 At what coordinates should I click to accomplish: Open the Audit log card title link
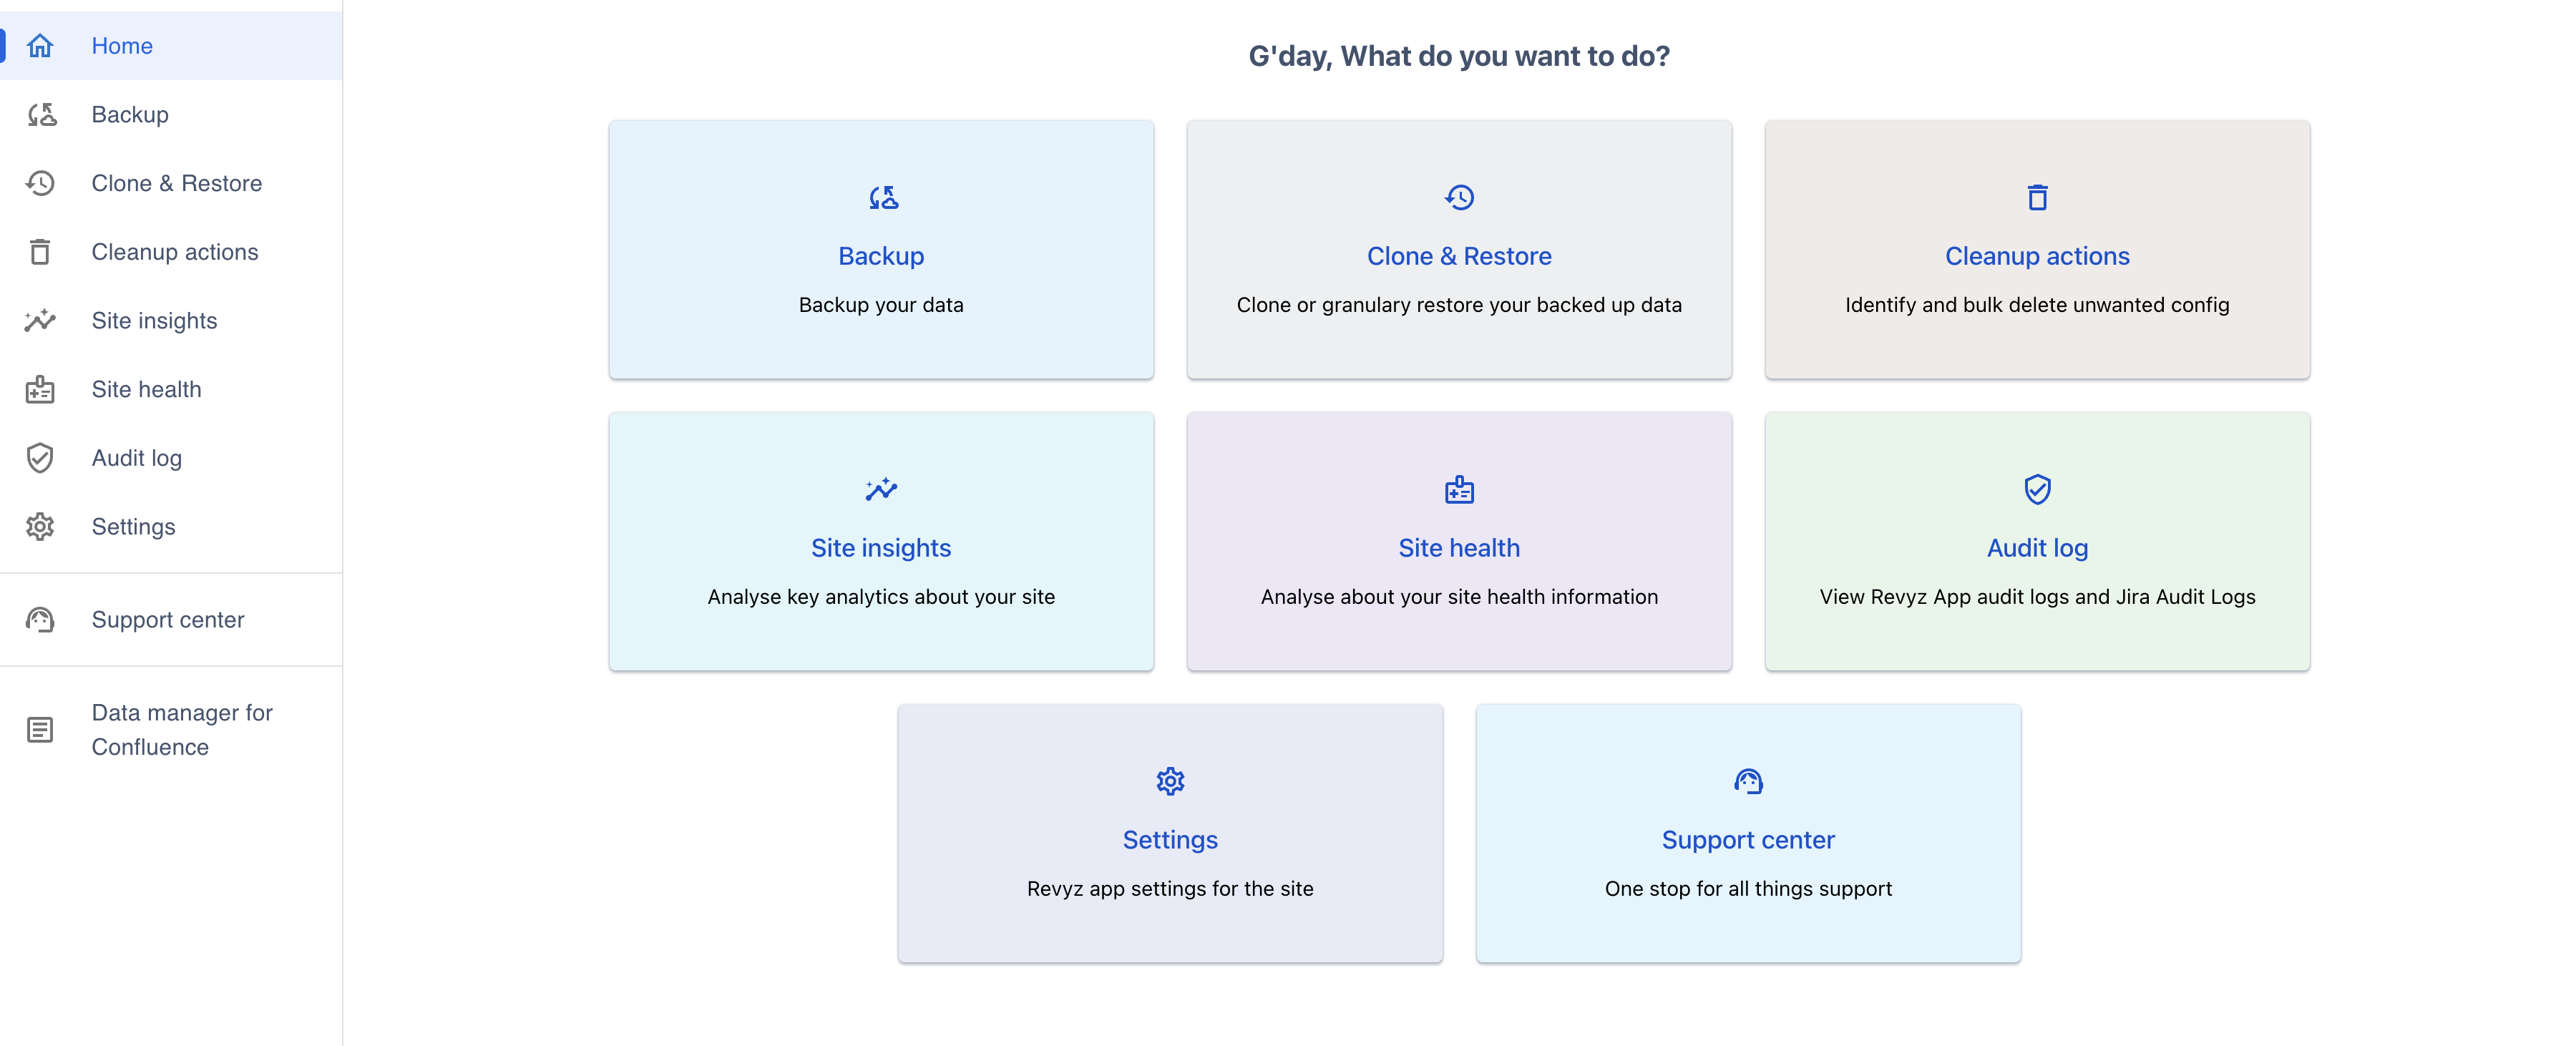tap(2037, 548)
